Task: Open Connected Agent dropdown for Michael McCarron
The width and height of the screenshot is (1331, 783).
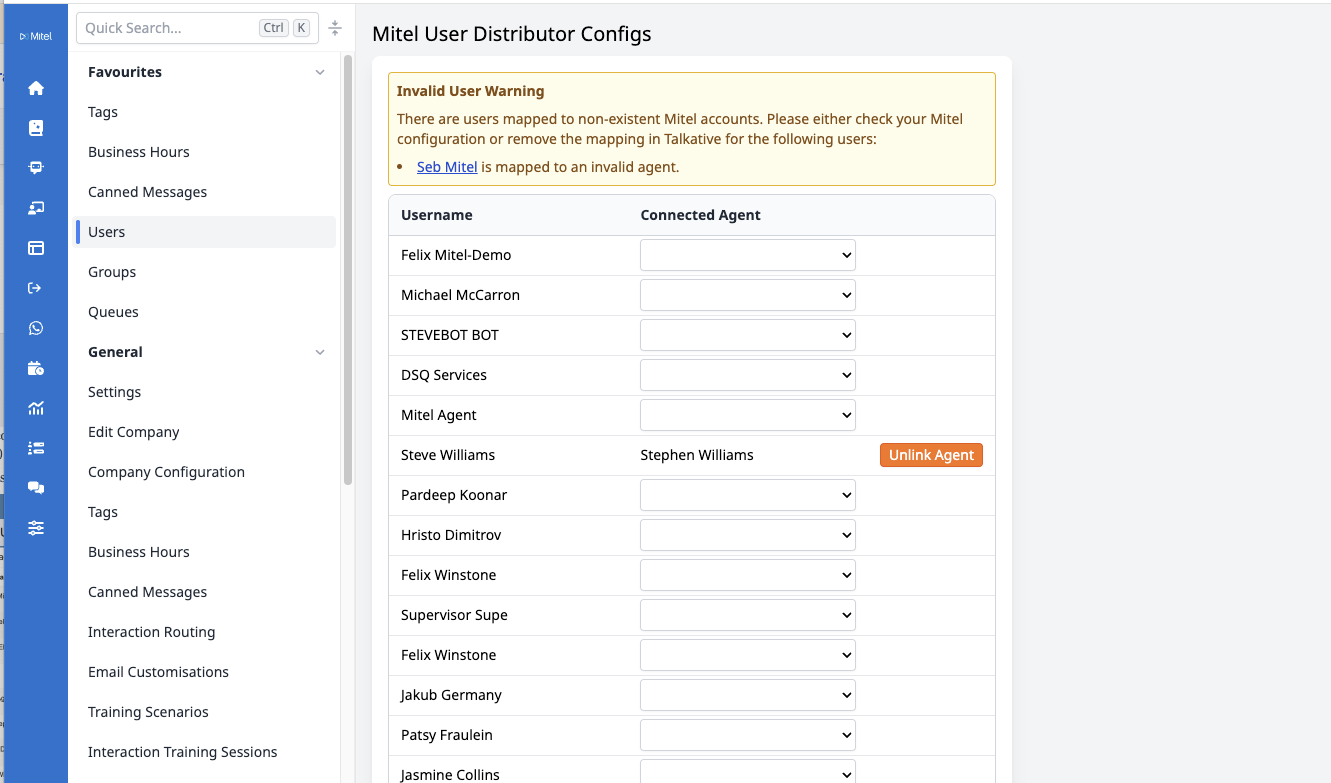Action: [748, 295]
